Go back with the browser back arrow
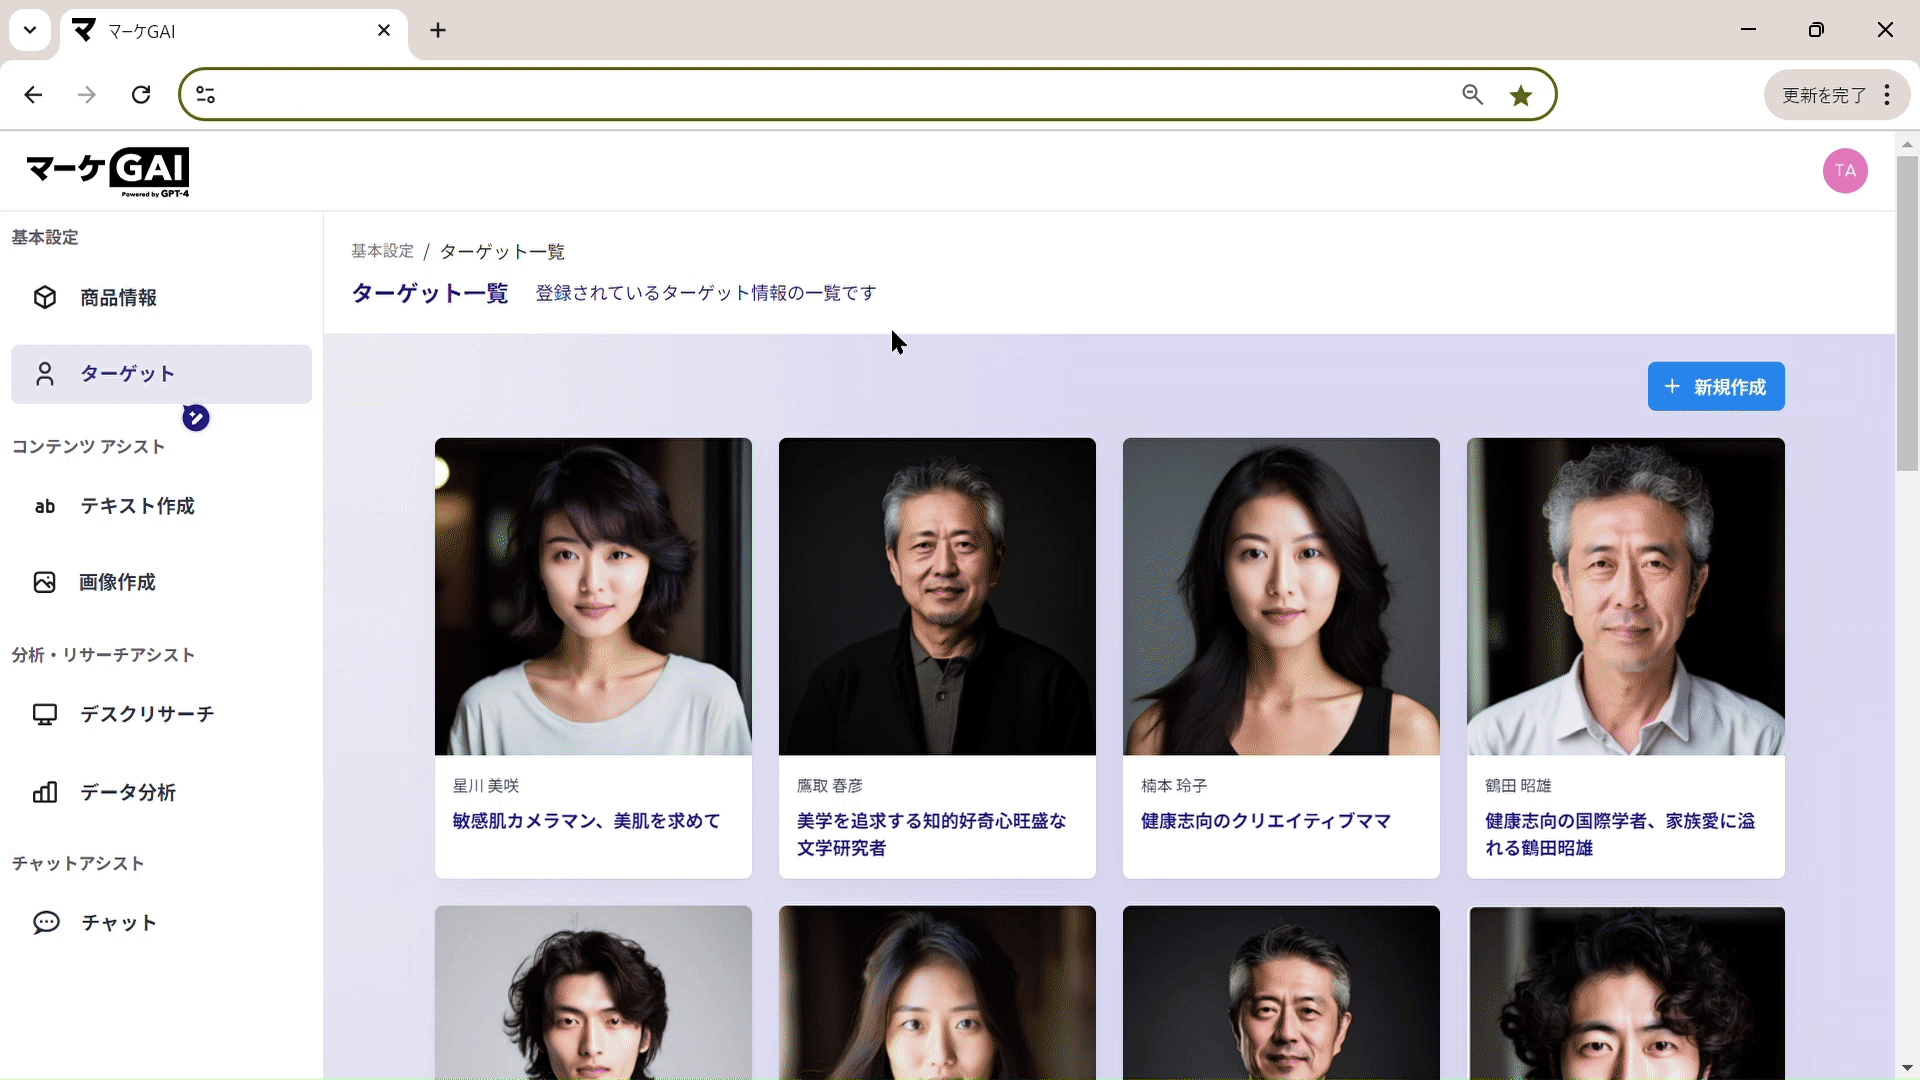The width and height of the screenshot is (1920, 1080). pyautogui.click(x=33, y=95)
